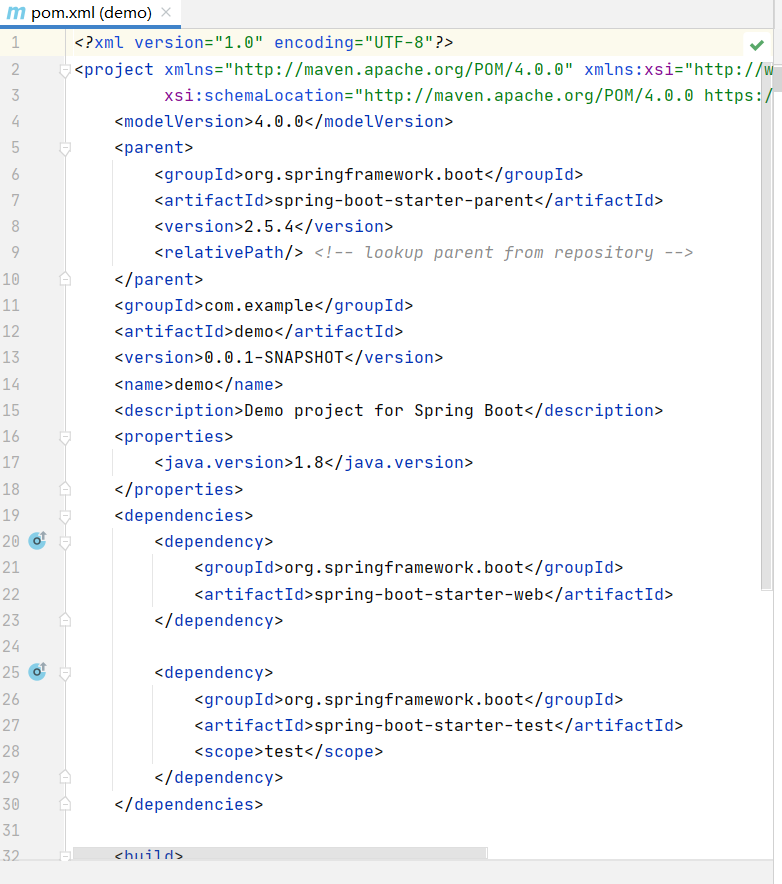Click 'org.springframework.boot' on line 26
782x884 pixels.
(404, 699)
